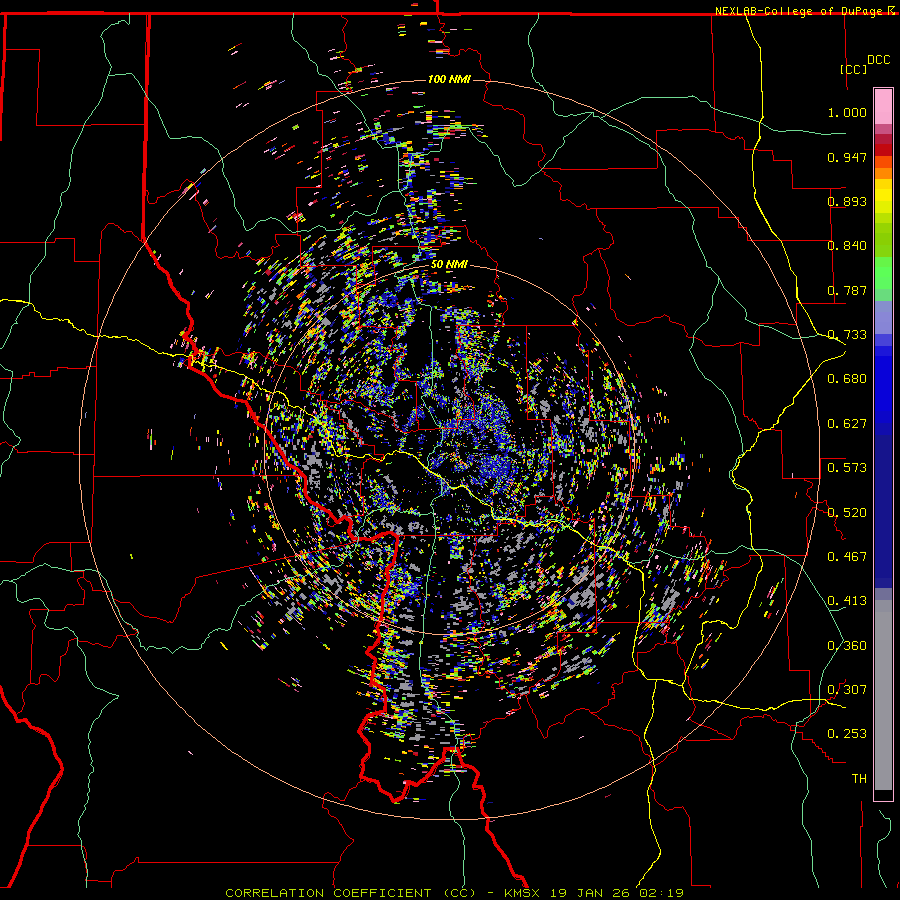The height and width of the screenshot is (900, 900).
Task: Click the 19 JAN 26 date in caption
Action: [590, 893]
